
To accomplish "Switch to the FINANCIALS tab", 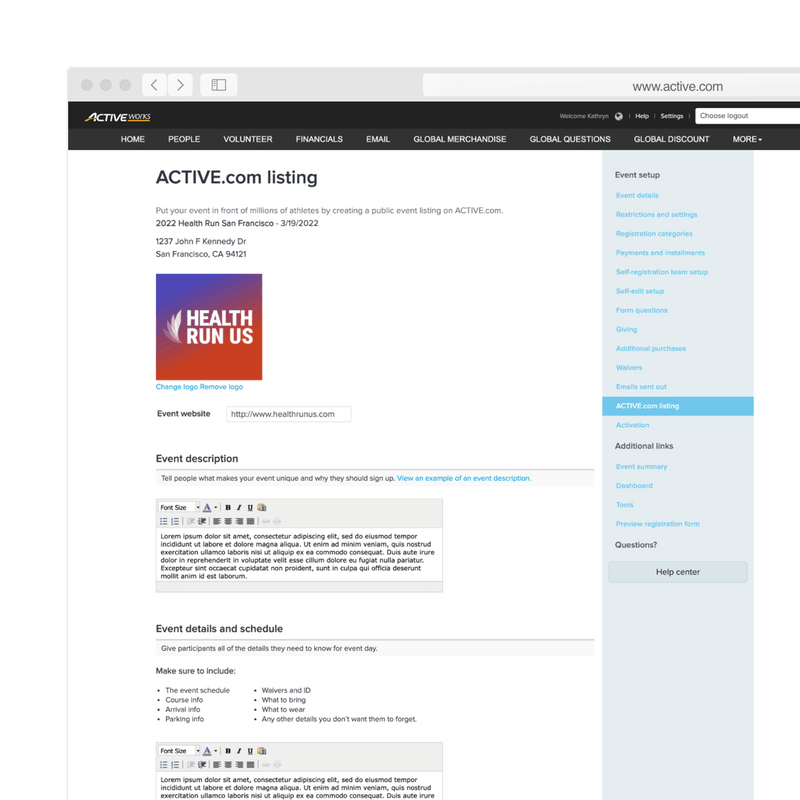I will pyautogui.click(x=318, y=139).
